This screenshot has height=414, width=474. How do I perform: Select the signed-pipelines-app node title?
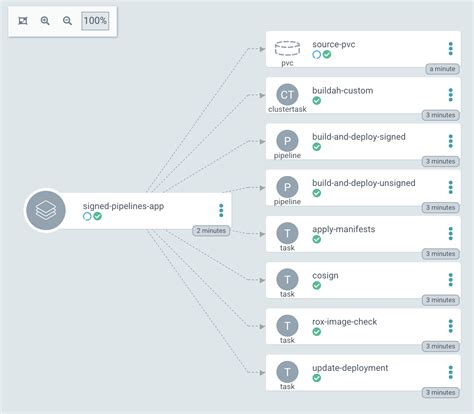pos(123,206)
